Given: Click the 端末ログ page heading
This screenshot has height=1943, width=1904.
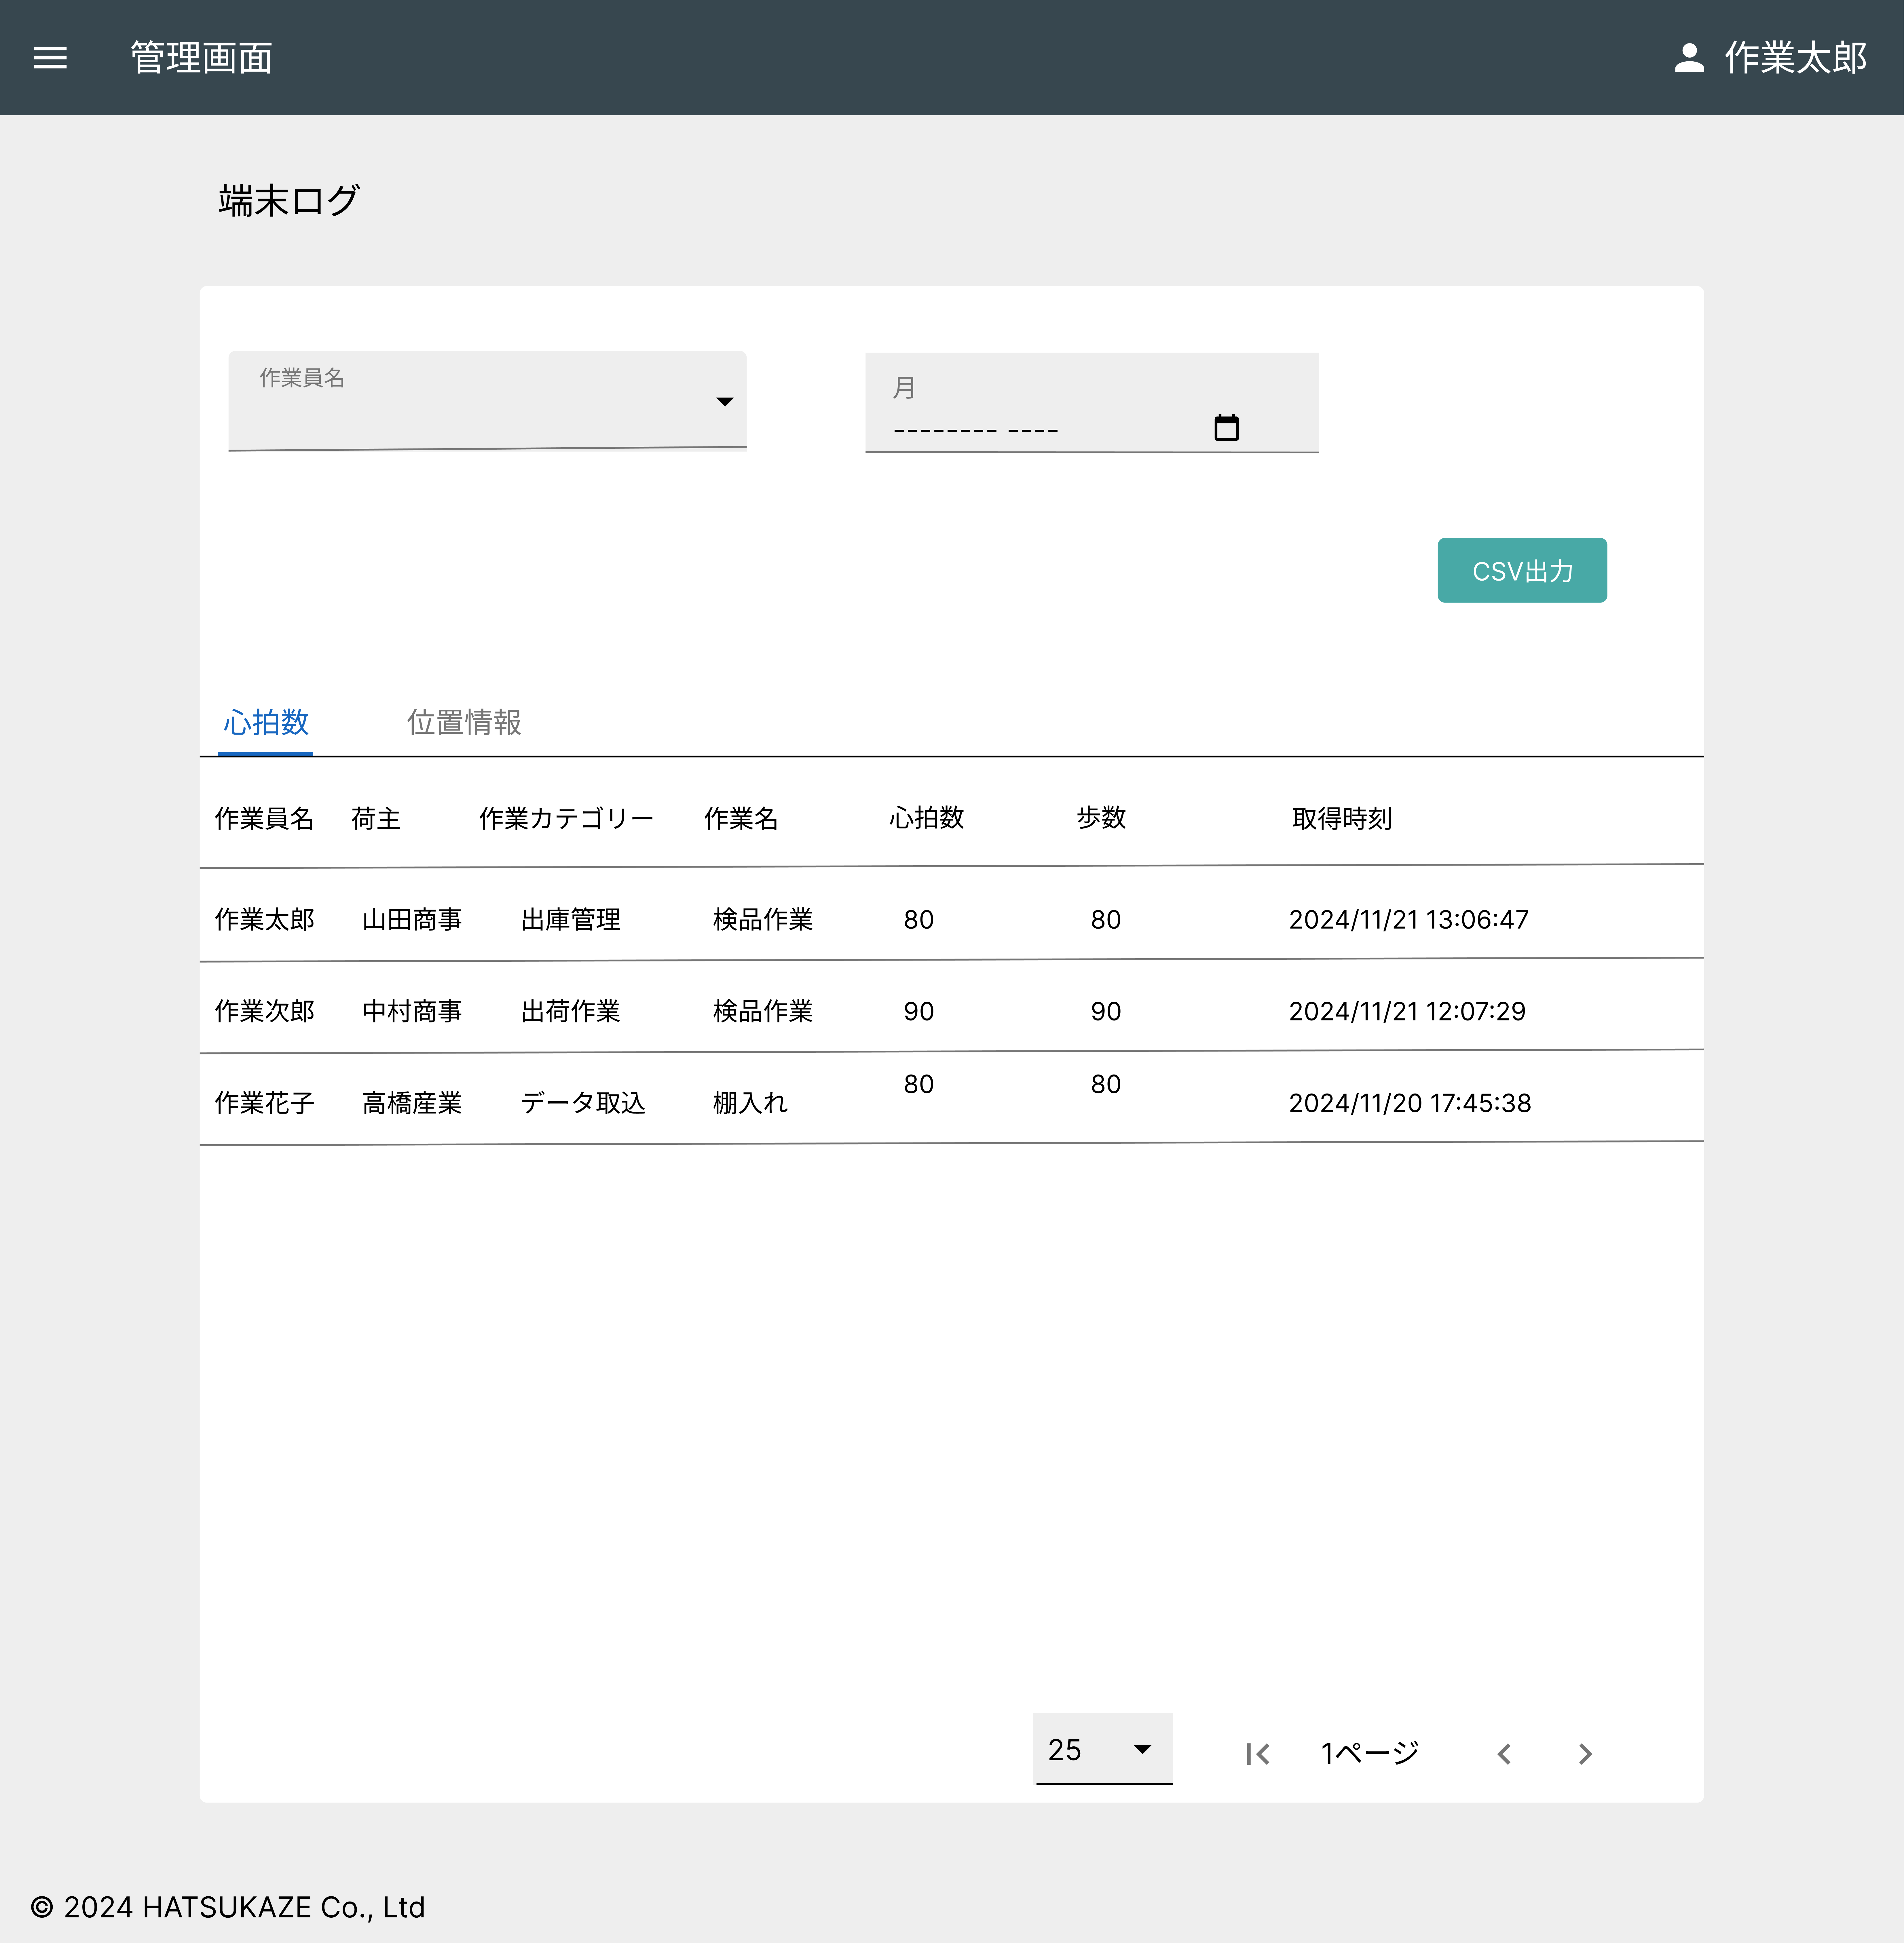Looking at the screenshot, I should pos(289,201).
